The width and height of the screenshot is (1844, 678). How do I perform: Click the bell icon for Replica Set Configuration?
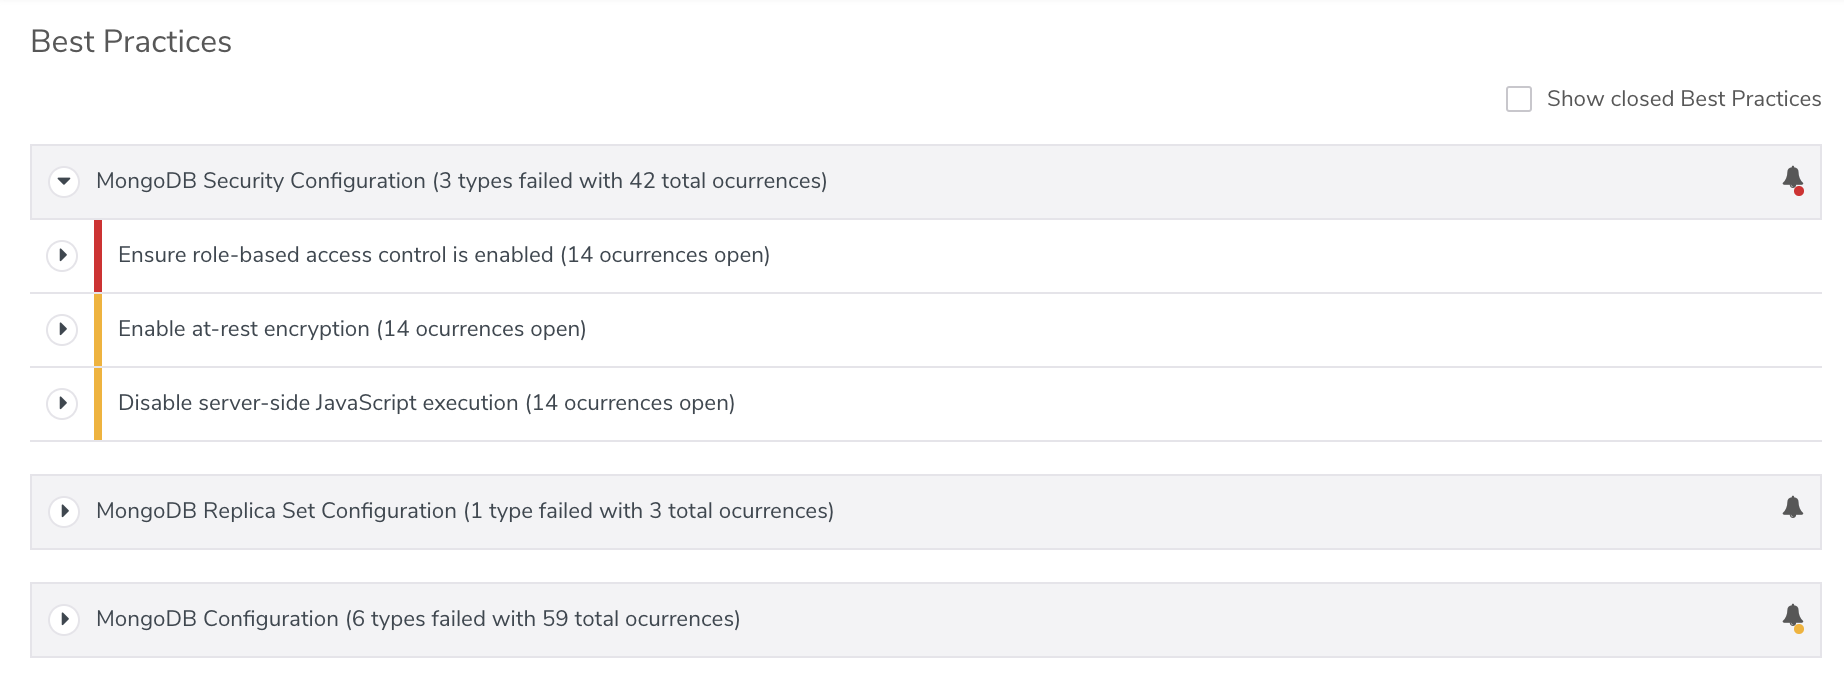pos(1792,508)
